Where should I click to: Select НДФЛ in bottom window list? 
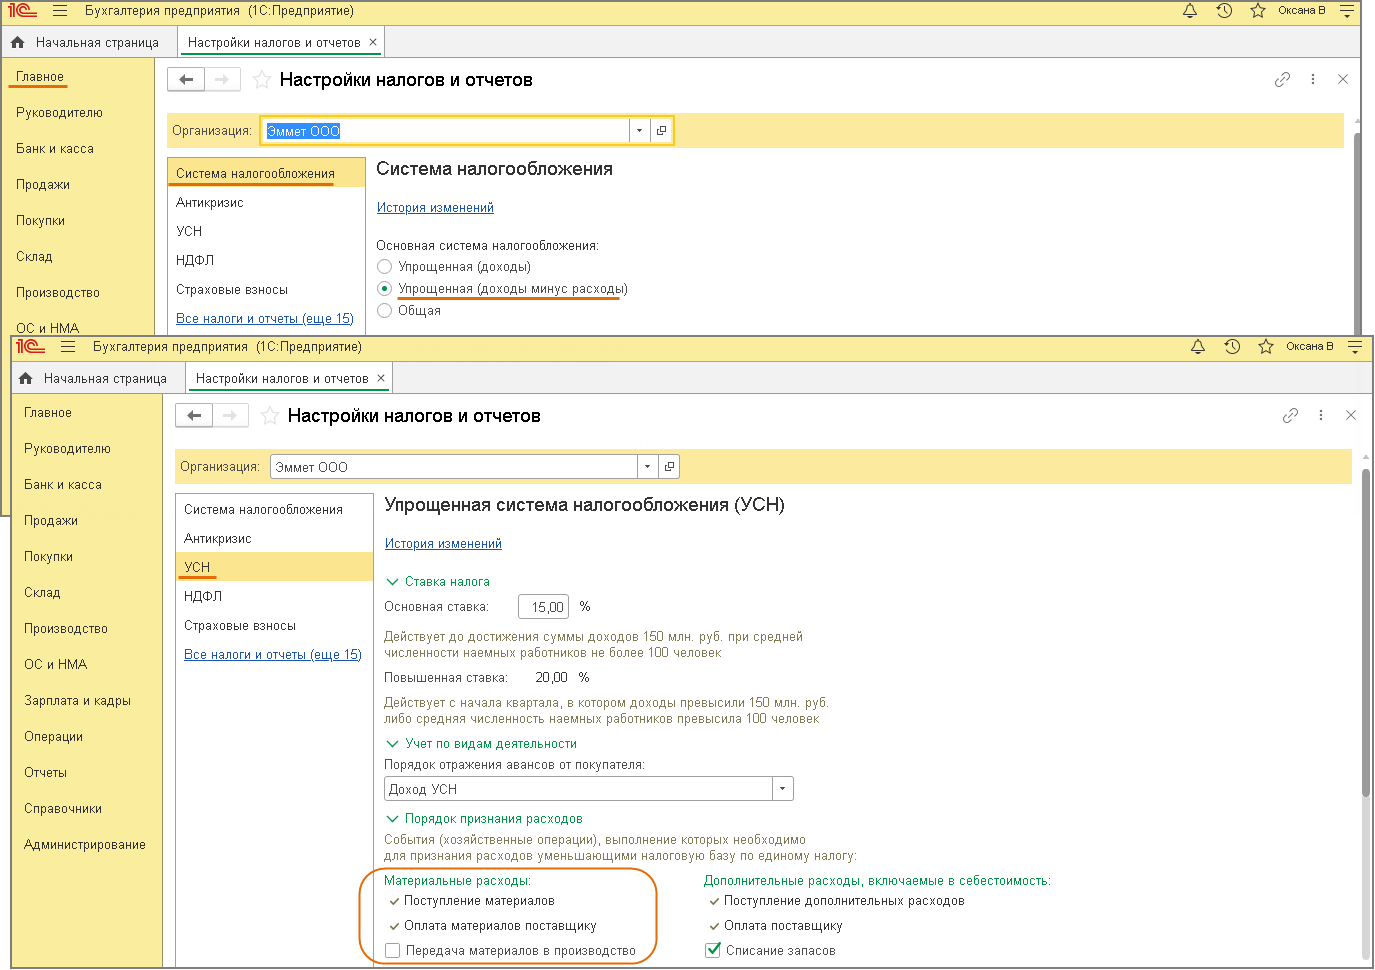tap(274, 596)
